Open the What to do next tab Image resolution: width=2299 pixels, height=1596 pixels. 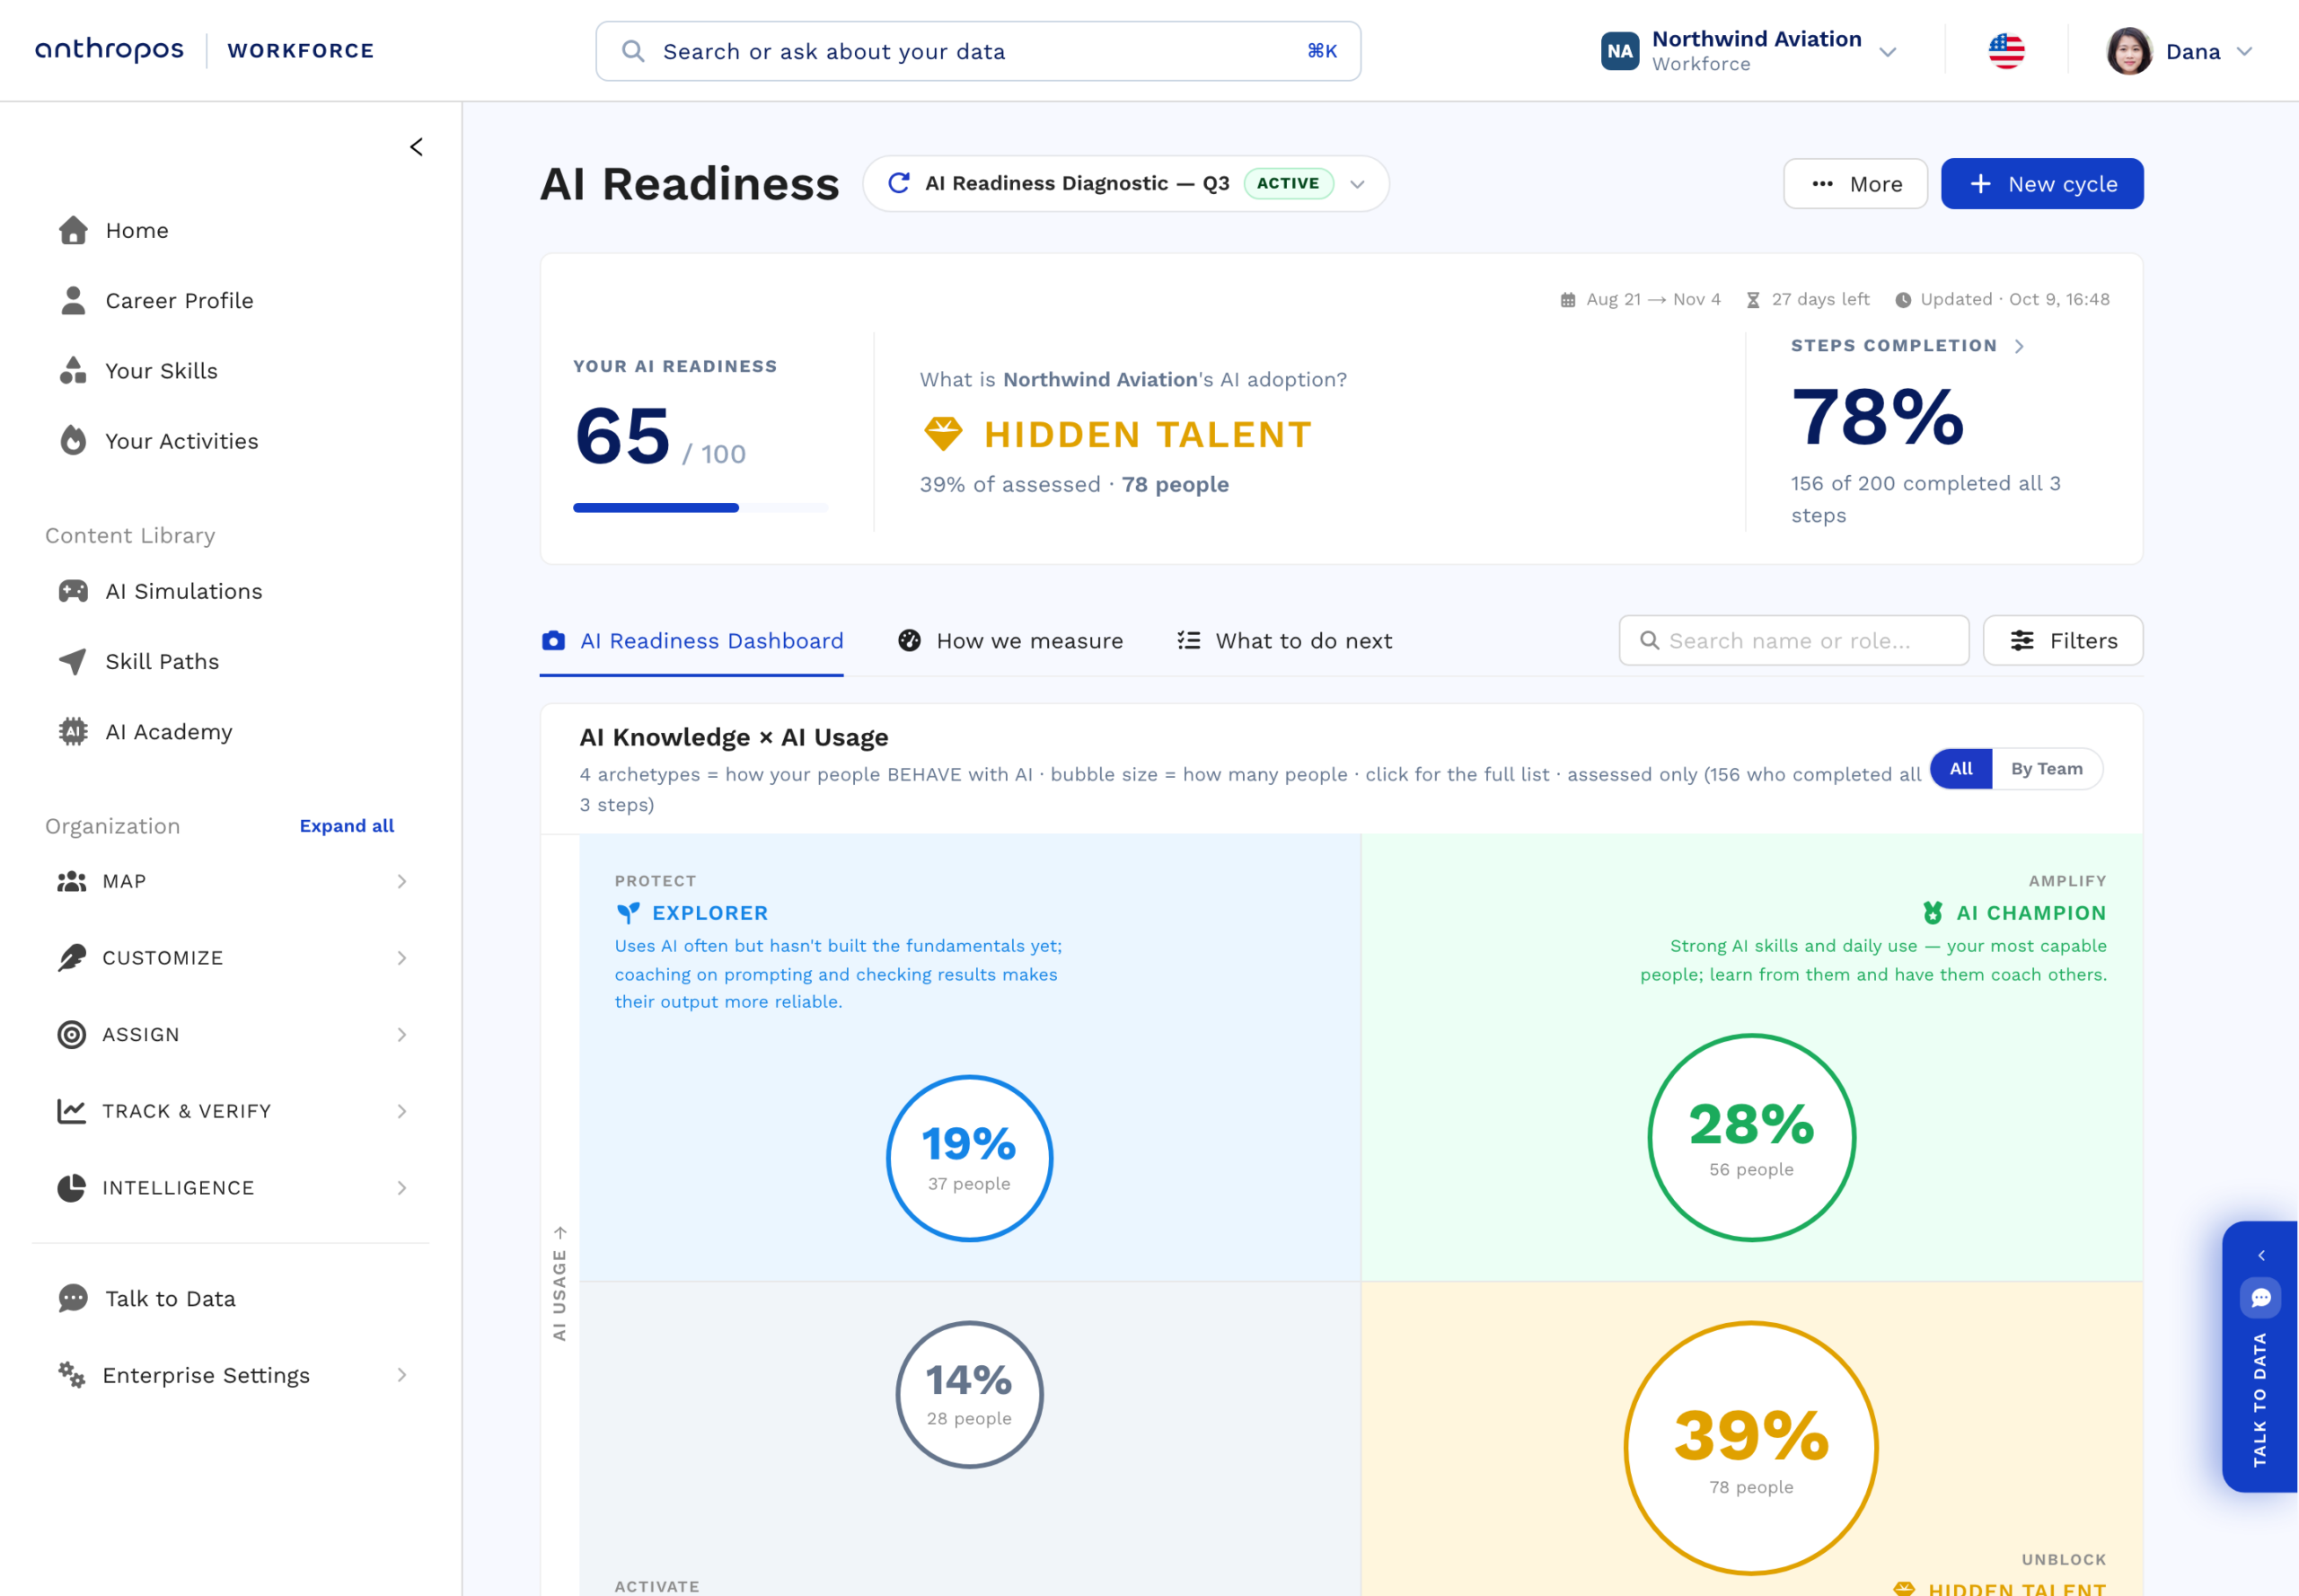[x=1284, y=641]
